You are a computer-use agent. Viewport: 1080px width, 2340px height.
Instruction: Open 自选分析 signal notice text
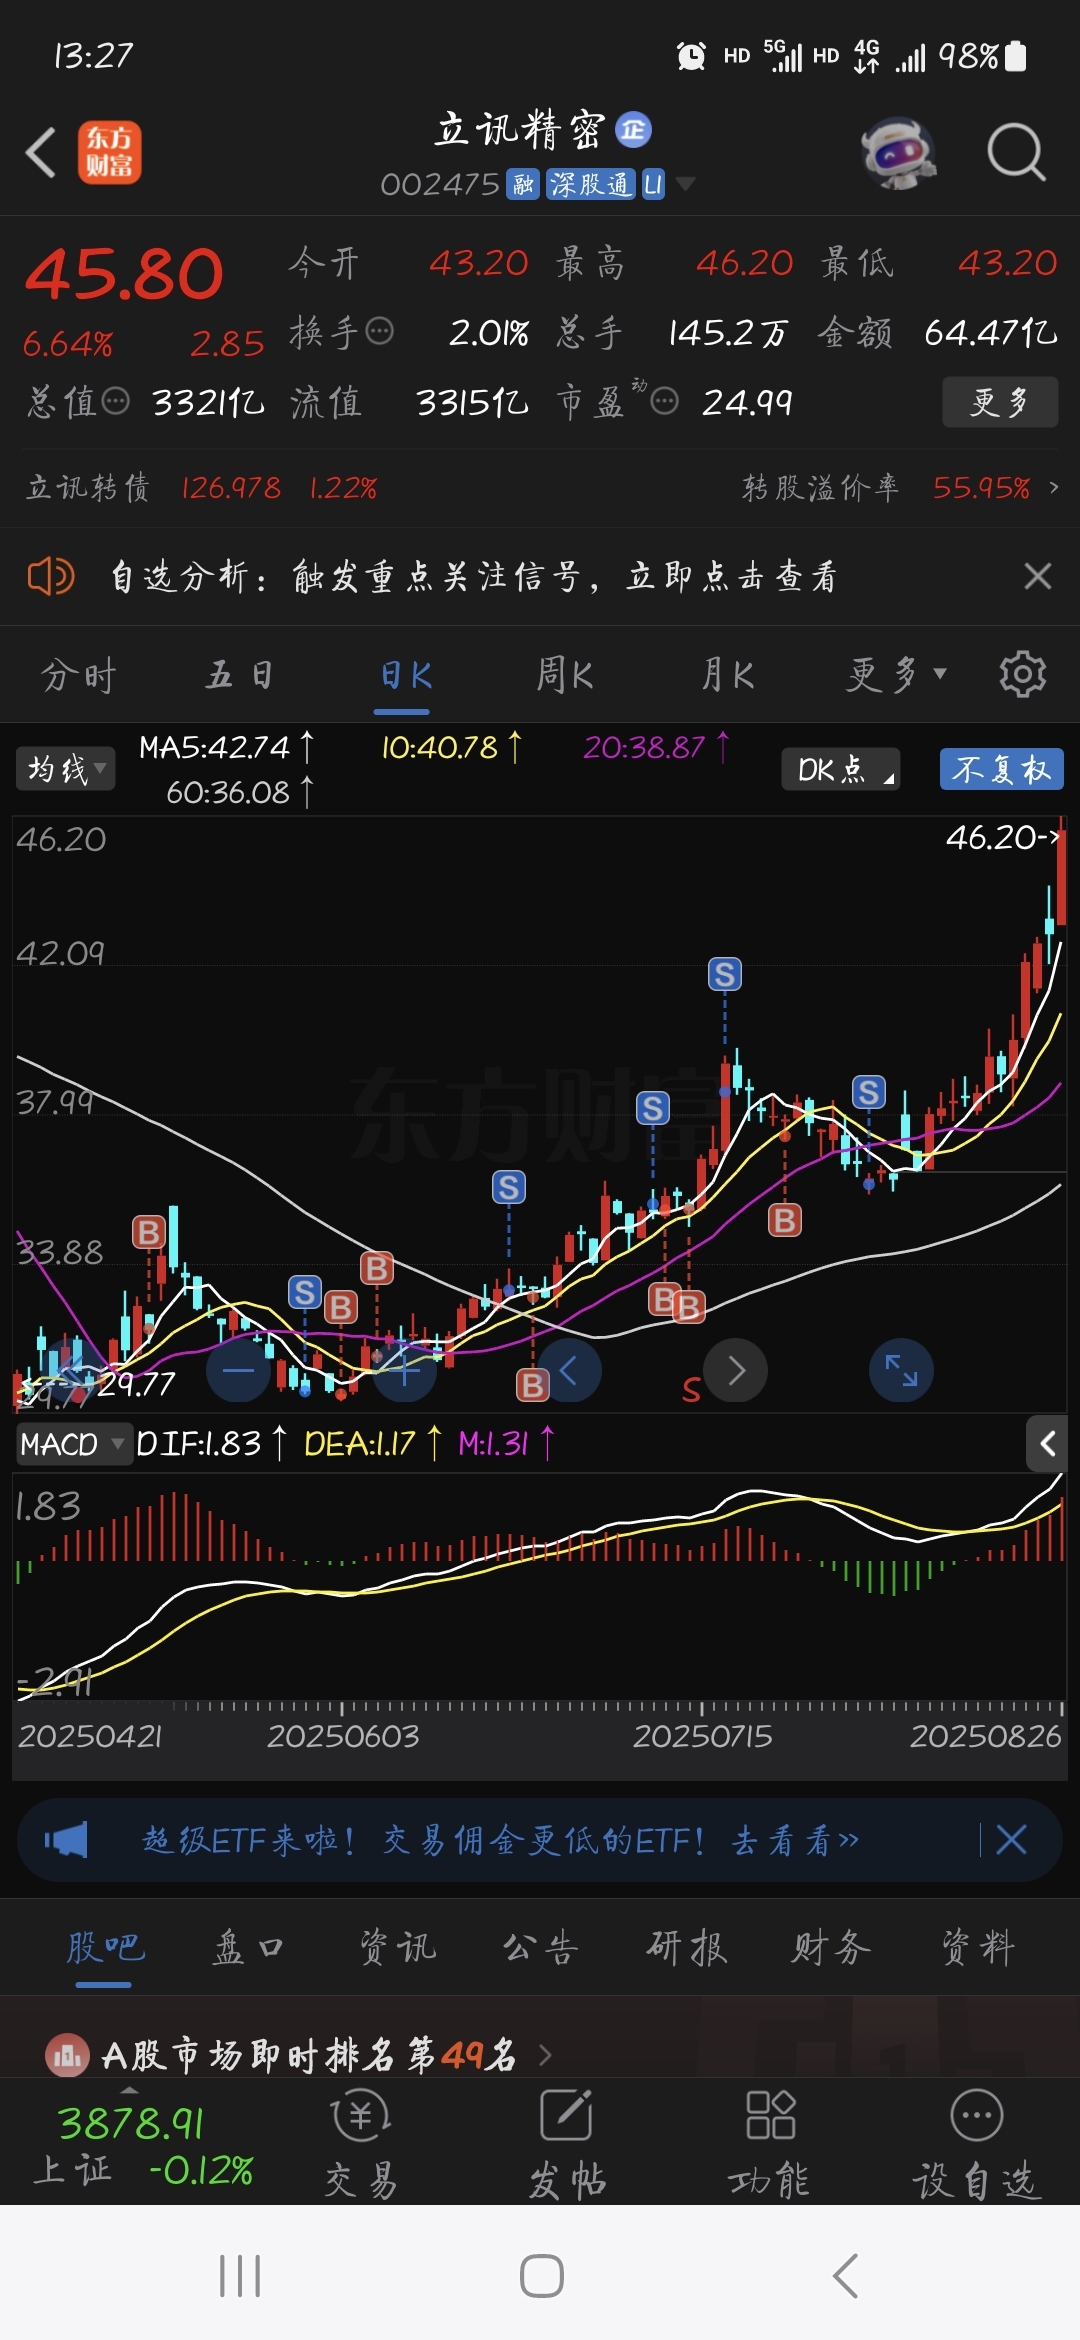point(473,576)
